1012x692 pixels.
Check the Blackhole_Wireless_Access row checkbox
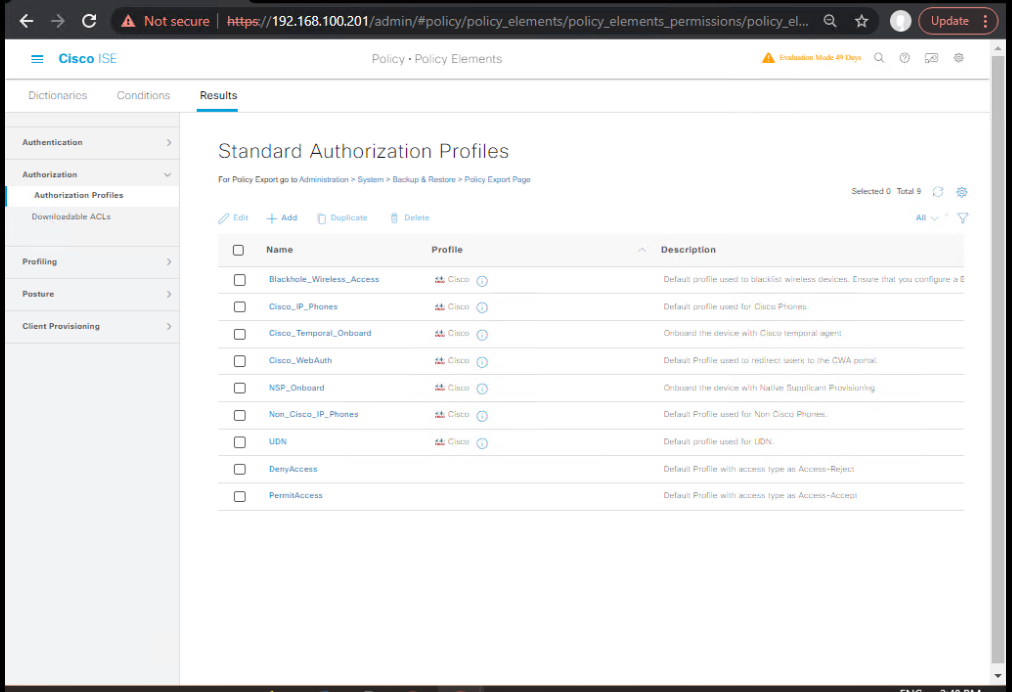[239, 280]
